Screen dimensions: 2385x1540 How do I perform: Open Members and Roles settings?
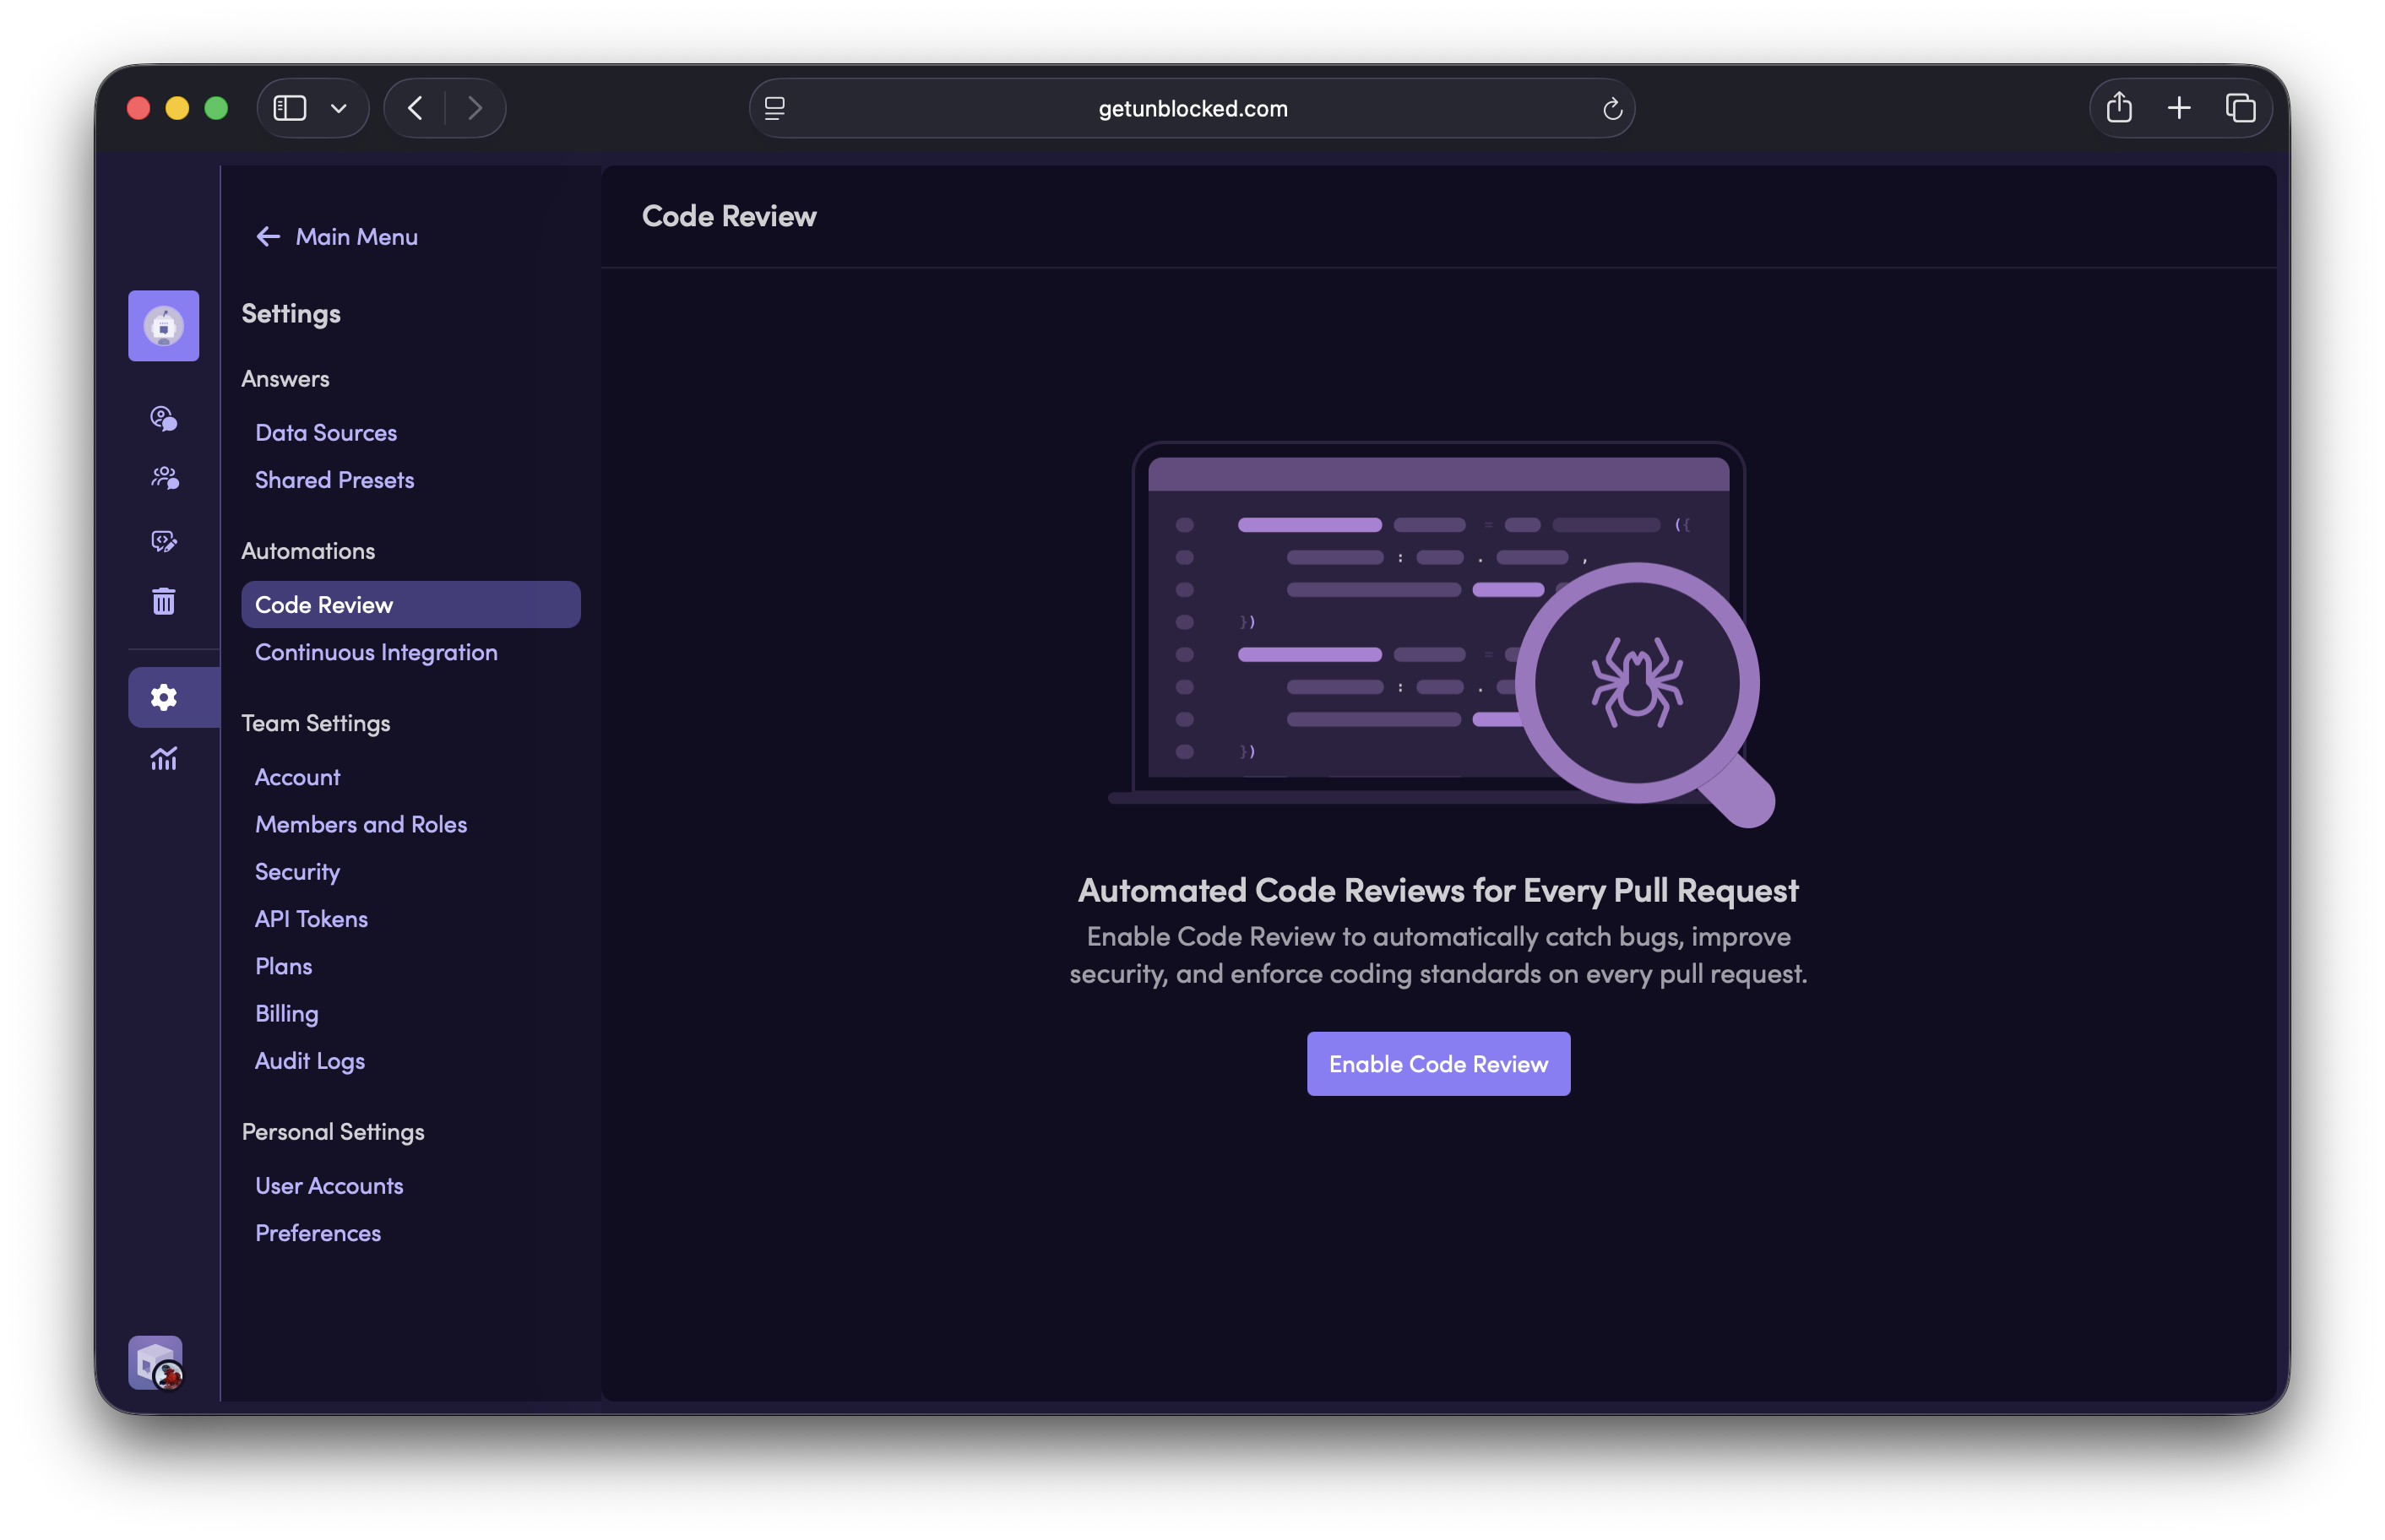coord(361,824)
